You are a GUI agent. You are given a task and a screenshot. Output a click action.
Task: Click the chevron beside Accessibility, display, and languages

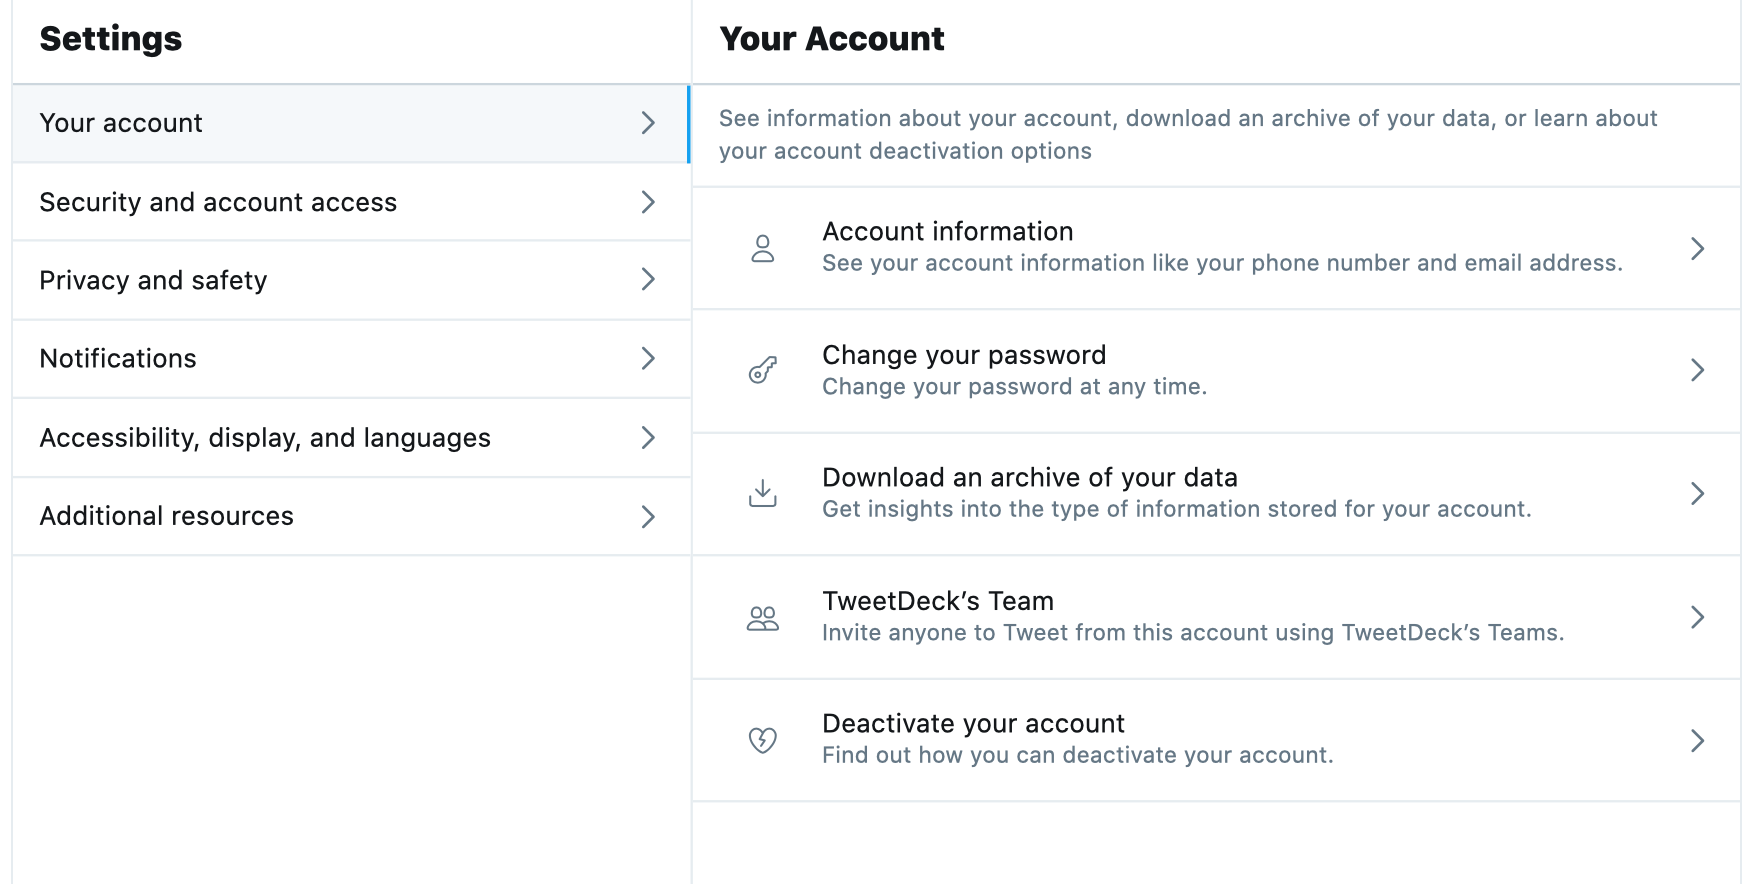point(648,437)
